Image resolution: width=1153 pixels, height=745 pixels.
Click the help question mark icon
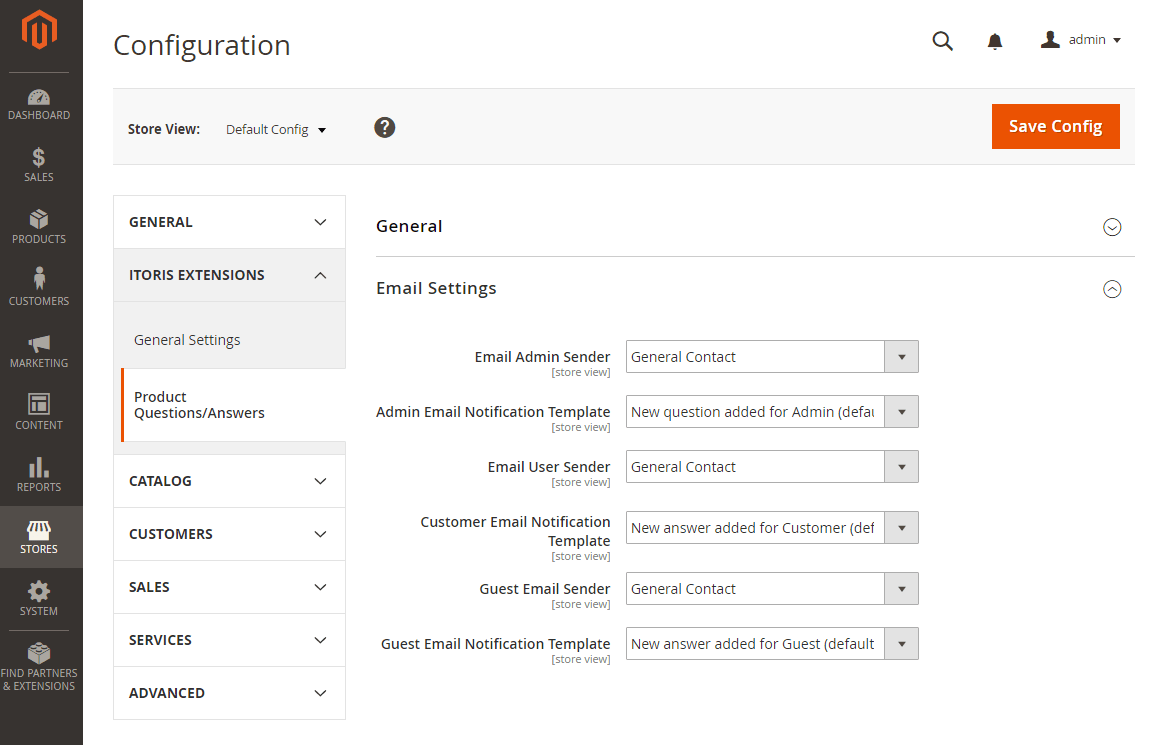click(x=385, y=128)
